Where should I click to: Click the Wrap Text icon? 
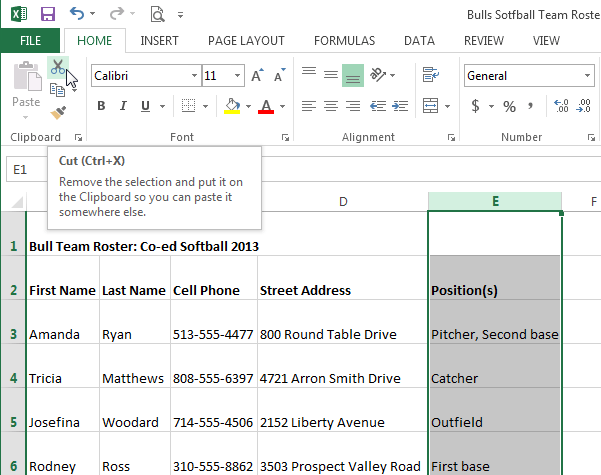[x=431, y=75]
